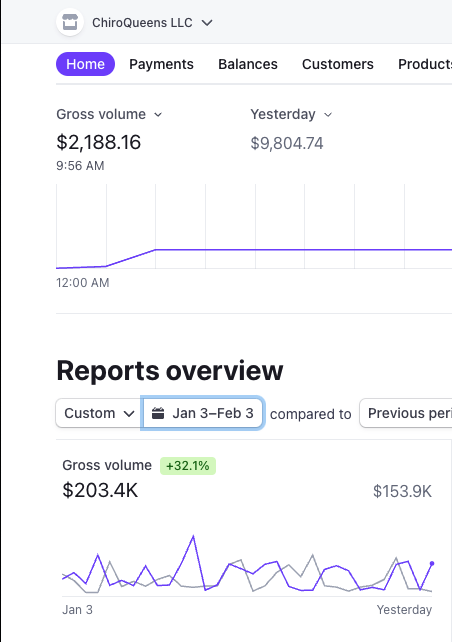Image resolution: width=452 pixels, height=642 pixels.
Task: Click the Reports overview heading
Action: tap(170, 371)
